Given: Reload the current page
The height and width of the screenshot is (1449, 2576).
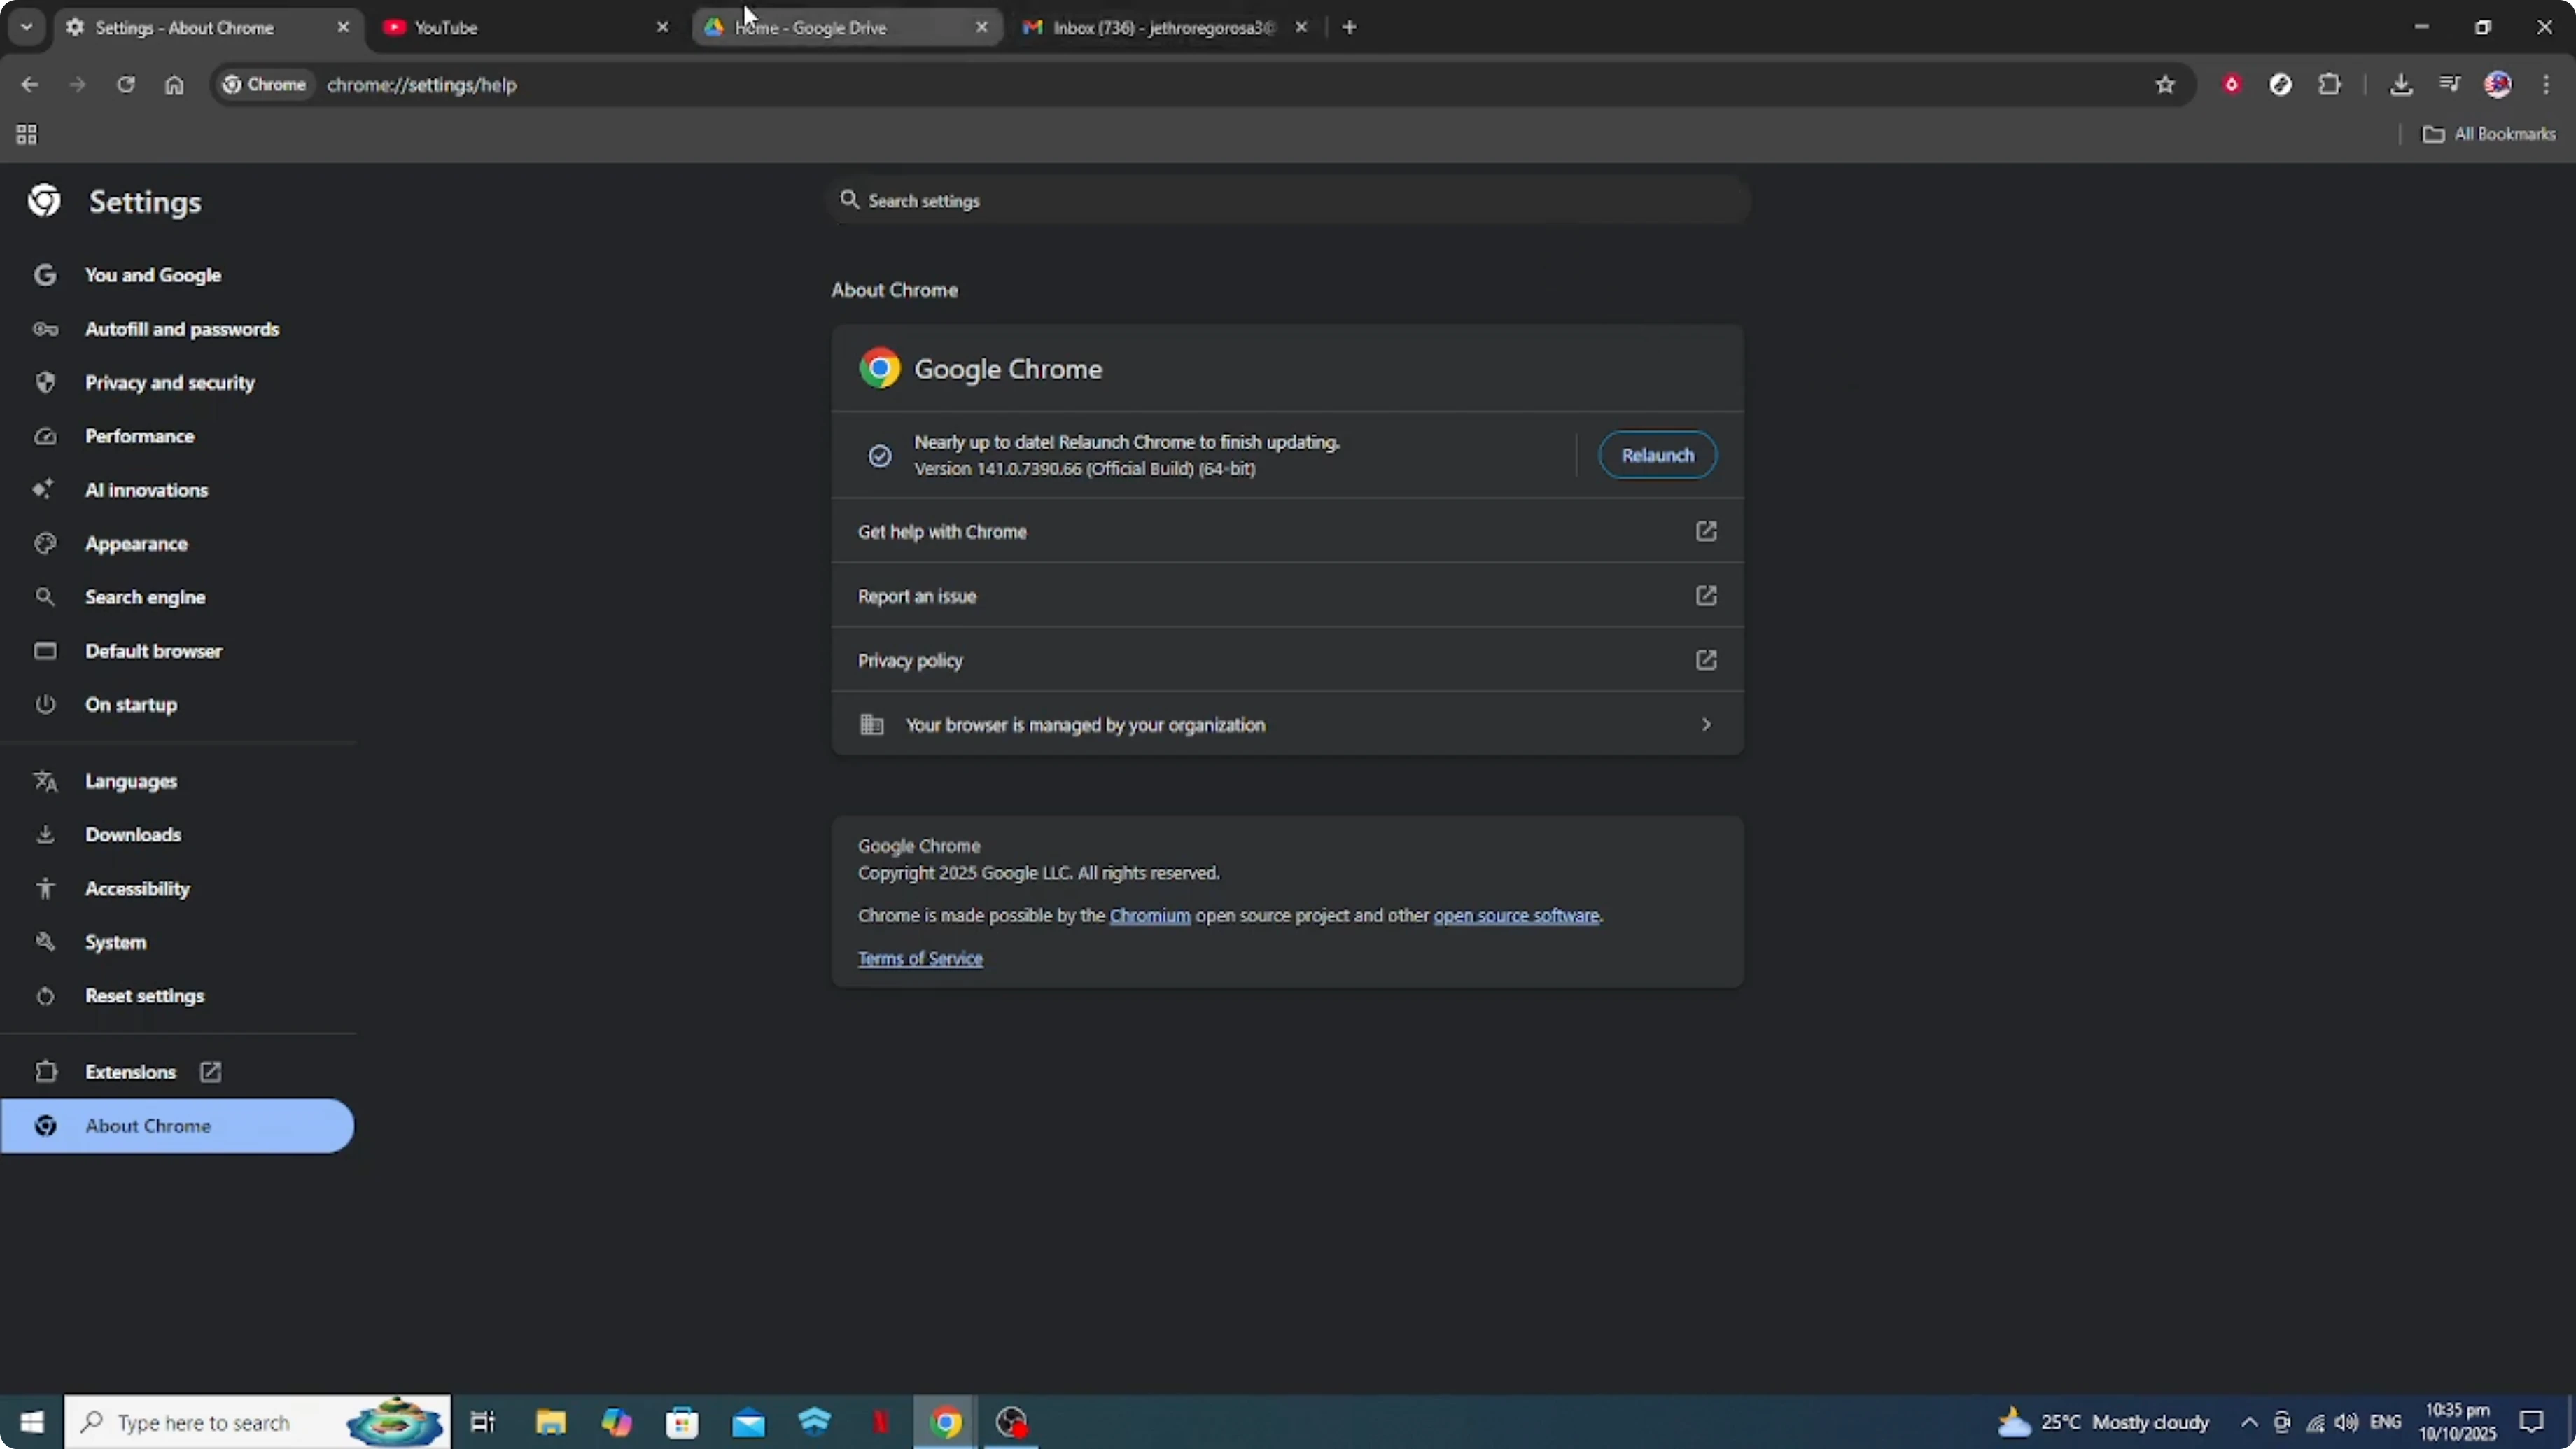Looking at the screenshot, I should point(125,85).
